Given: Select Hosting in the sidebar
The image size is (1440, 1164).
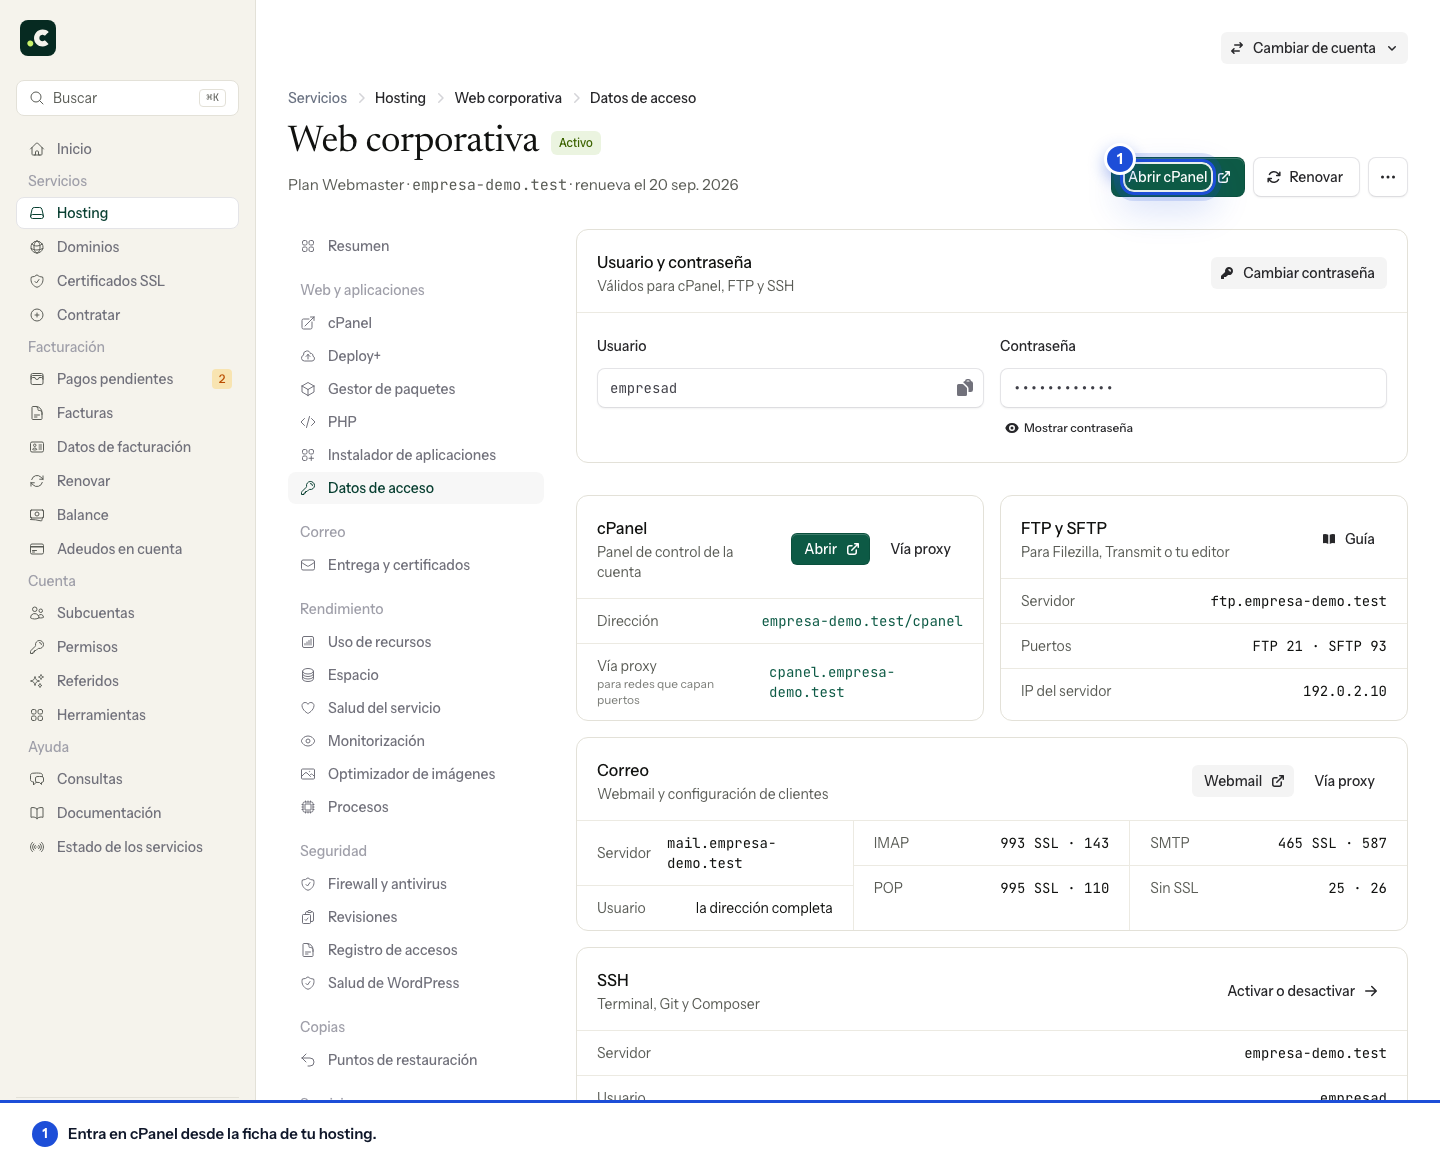Looking at the screenshot, I should (x=128, y=213).
